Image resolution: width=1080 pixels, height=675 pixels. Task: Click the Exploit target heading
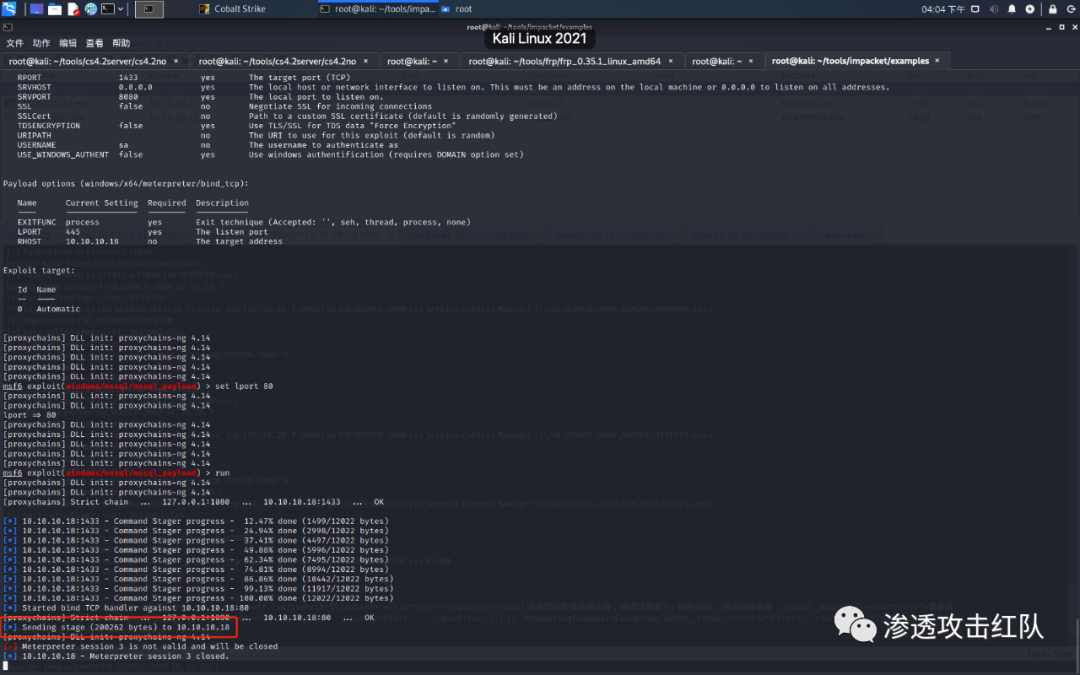tap(39, 270)
